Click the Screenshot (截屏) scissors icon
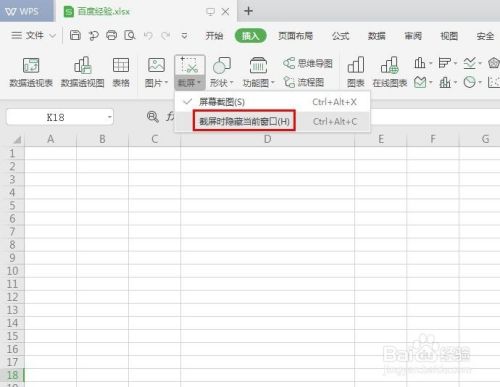Screen dimensions: 500x387 click(x=189, y=65)
